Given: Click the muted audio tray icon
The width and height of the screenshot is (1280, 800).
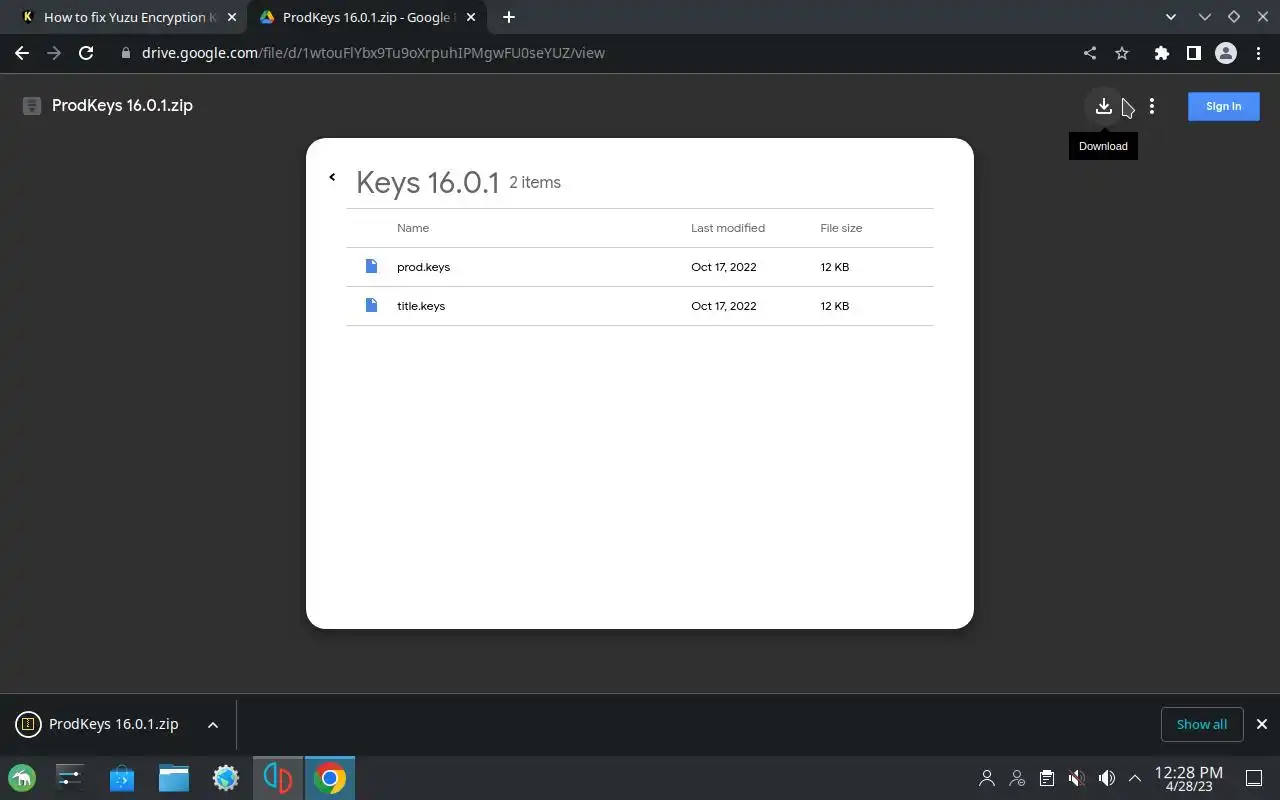Looking at the screenshot, I should coord(1076,778).
